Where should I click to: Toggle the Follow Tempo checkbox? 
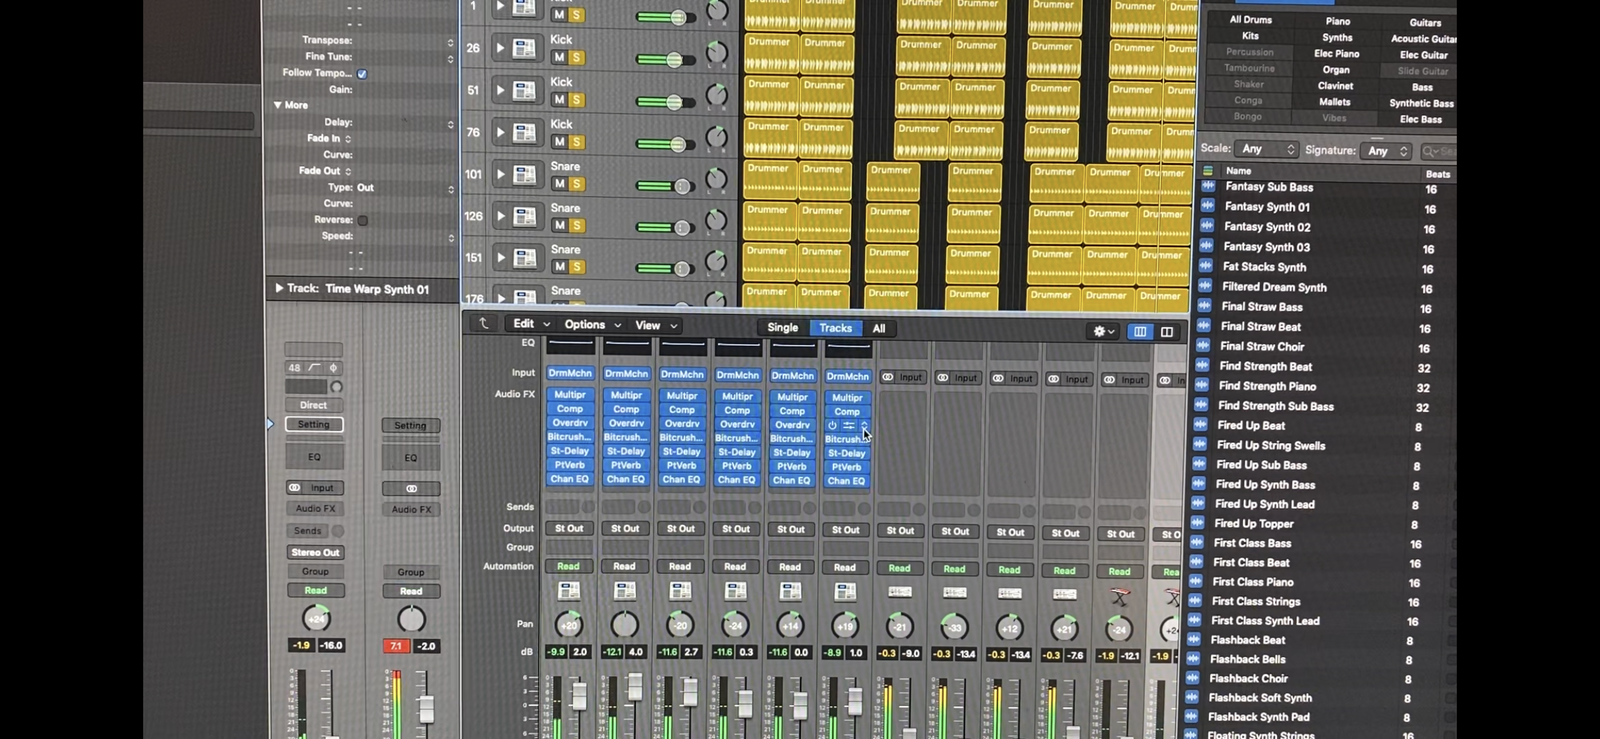[x=362, y=73]
